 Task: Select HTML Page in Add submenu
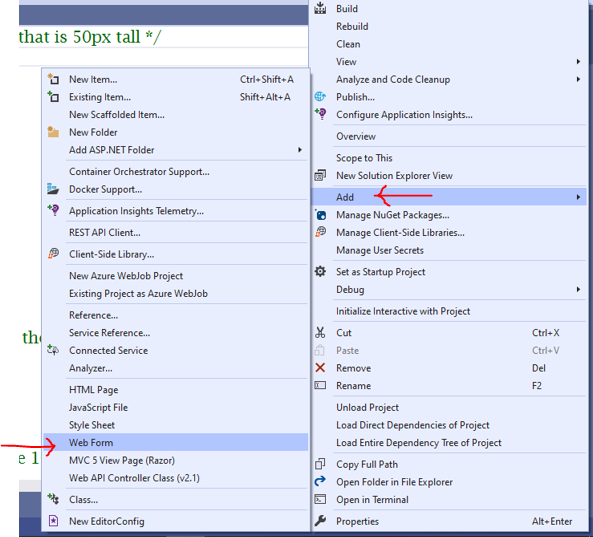[x=175, y=390]
